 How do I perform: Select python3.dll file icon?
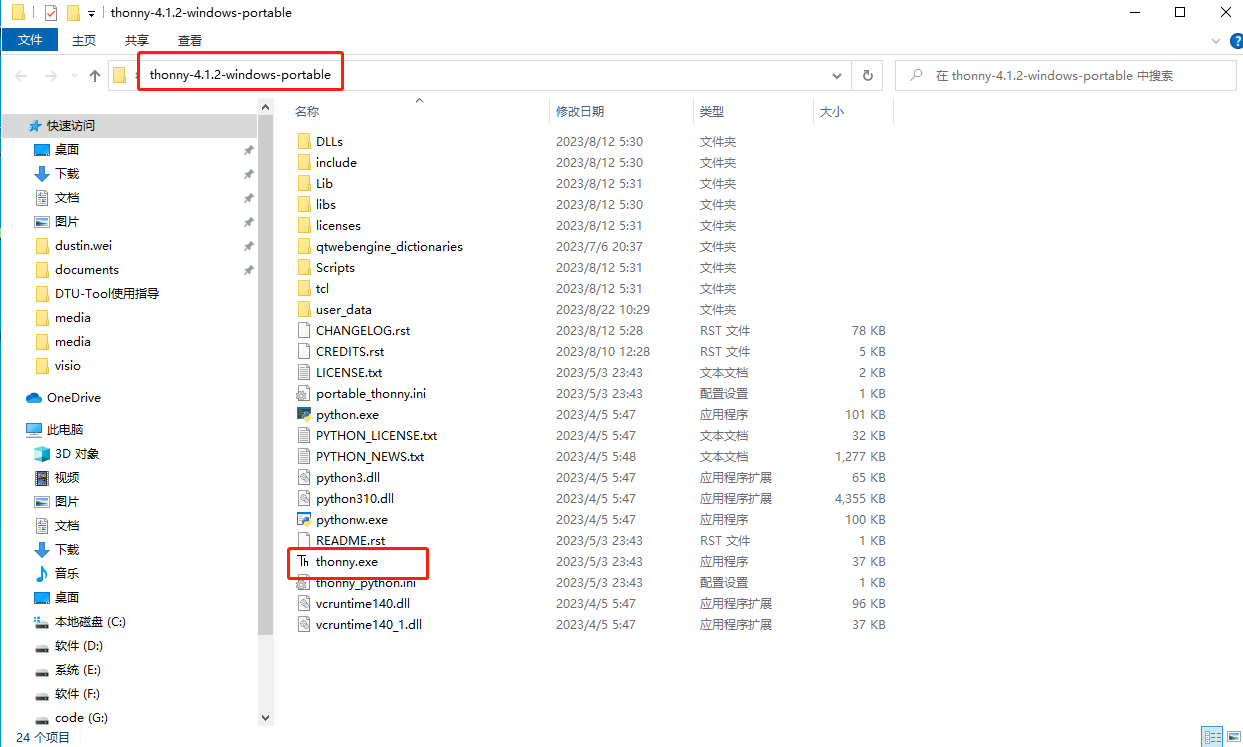pos(305,477)
